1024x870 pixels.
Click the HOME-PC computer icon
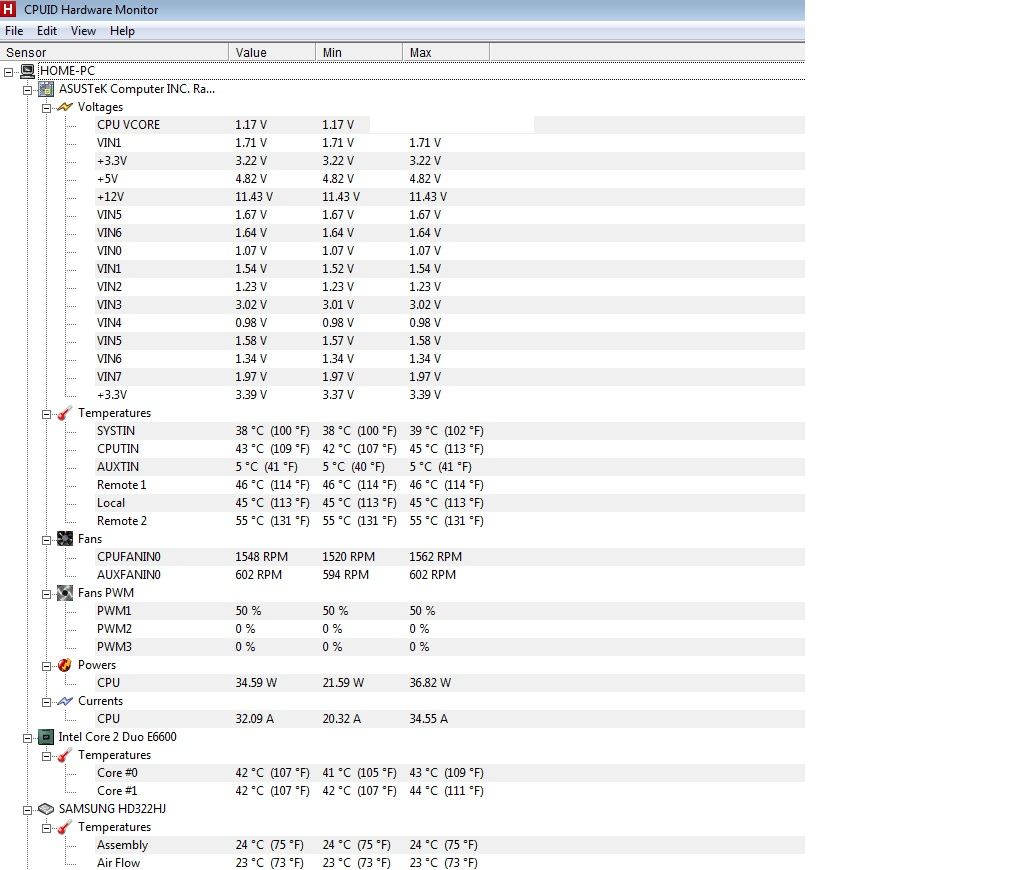(x=27, y=71)
